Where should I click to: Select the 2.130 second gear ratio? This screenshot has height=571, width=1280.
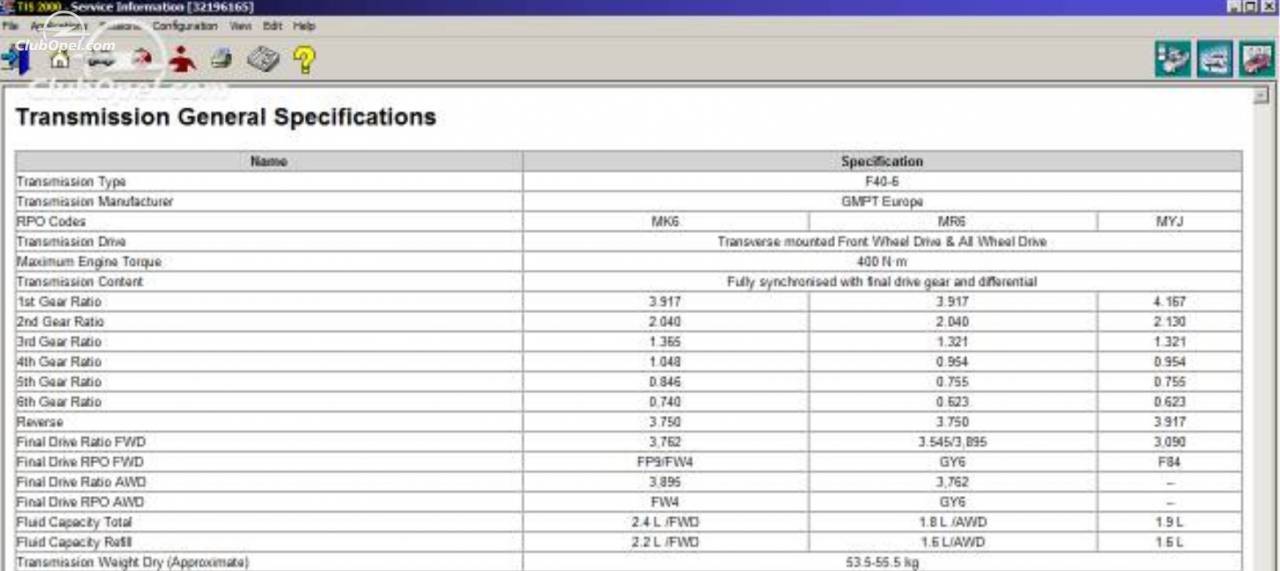pyautogui.click(x=1170, y=322)
